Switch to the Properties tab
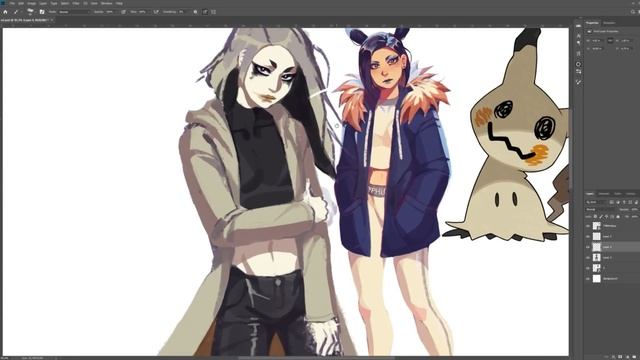640x360 pixels. (x=592, y=23)
